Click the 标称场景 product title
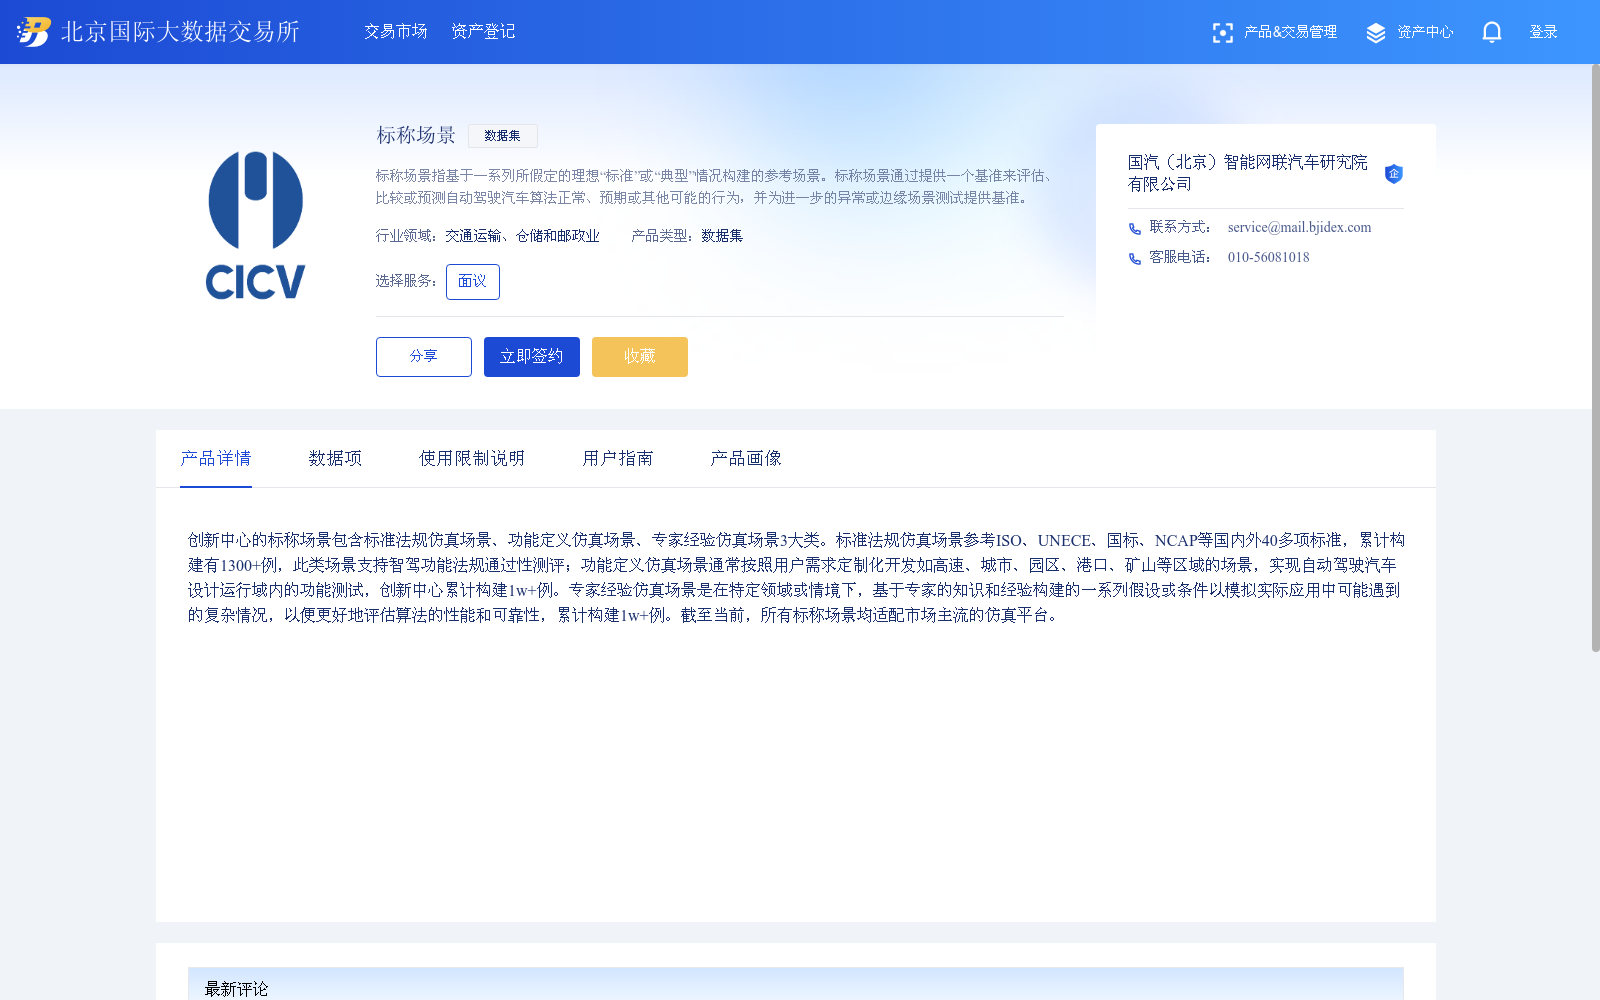The image size is (1600, 1000). point(416,135)
